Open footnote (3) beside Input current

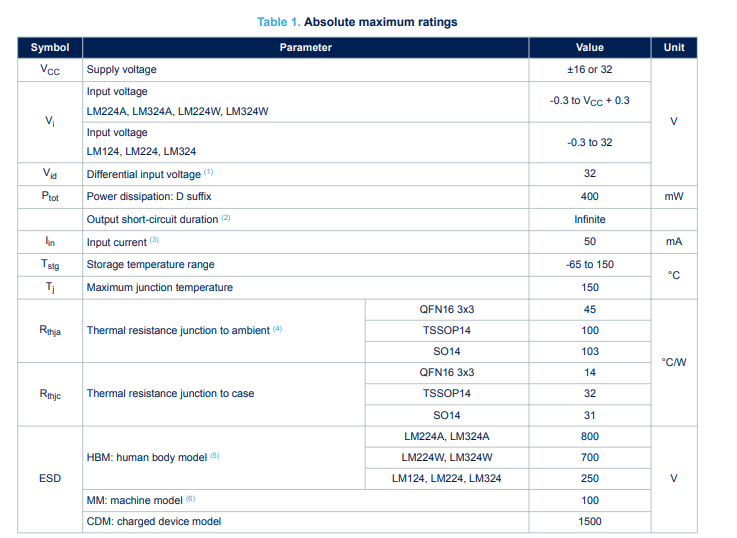coord(155,240)
